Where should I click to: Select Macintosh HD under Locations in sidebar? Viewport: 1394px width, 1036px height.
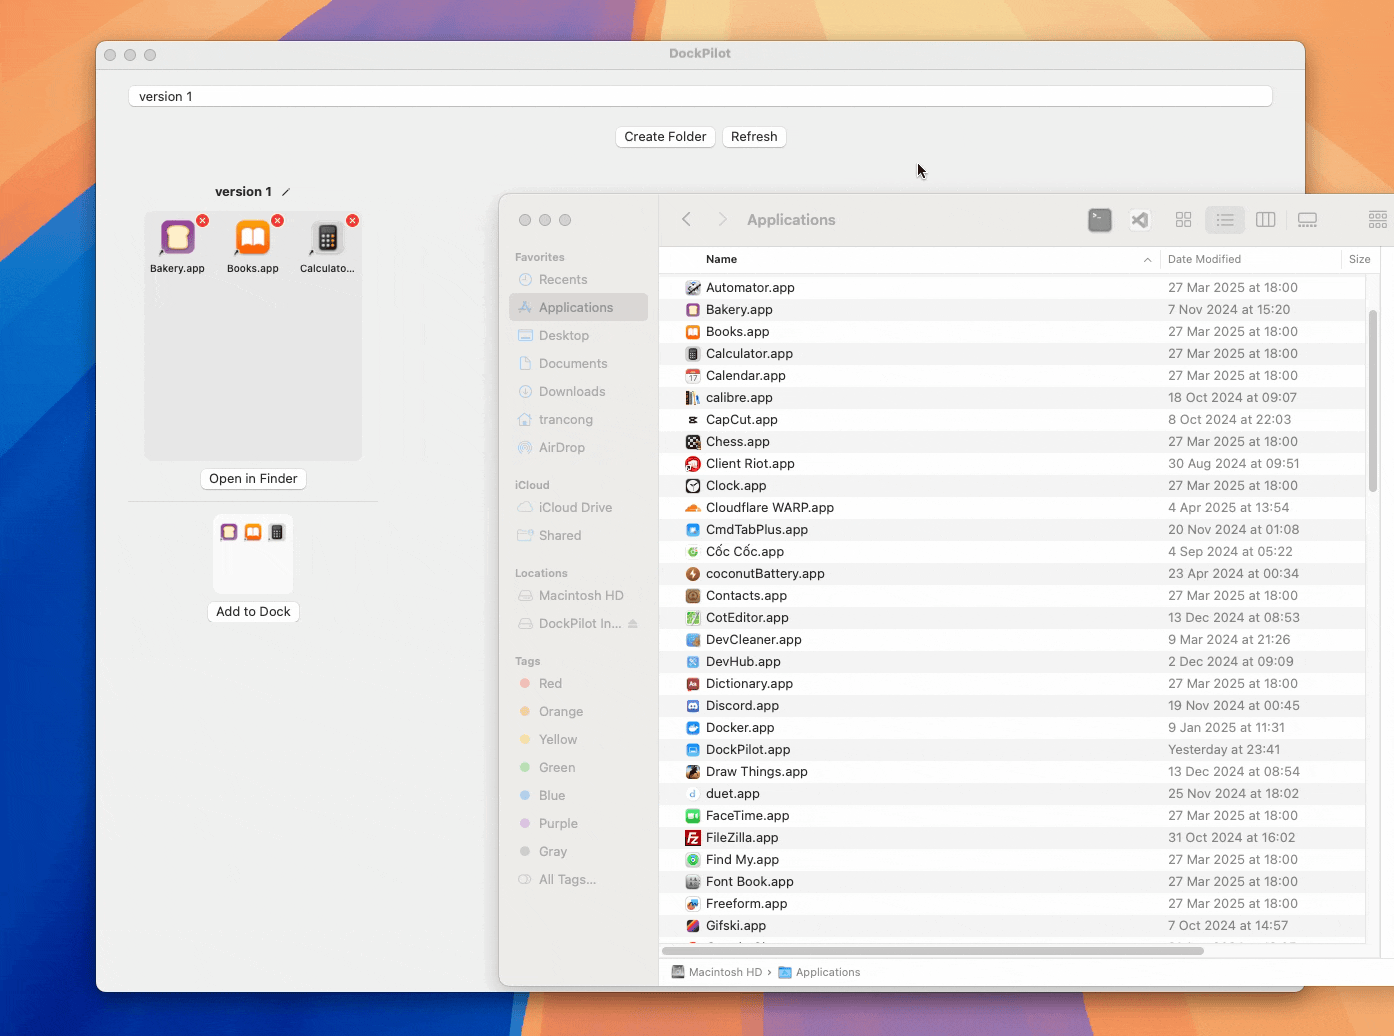578,596
